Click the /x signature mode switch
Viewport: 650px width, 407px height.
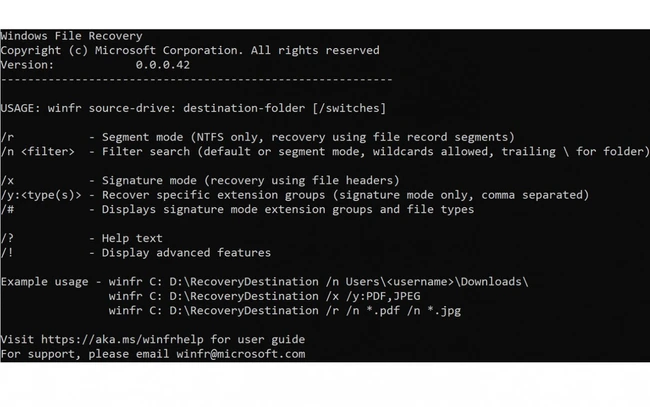pyautogui.click(x=7, y=181)
